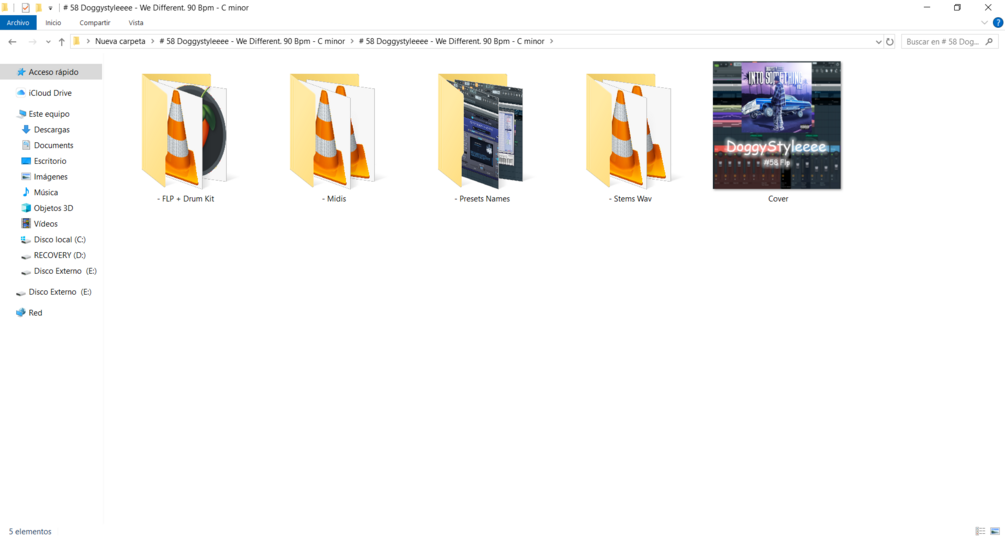Select the '- Midis' folder icon
This screenshot has width=1005, height=539.
click(333, 131)
